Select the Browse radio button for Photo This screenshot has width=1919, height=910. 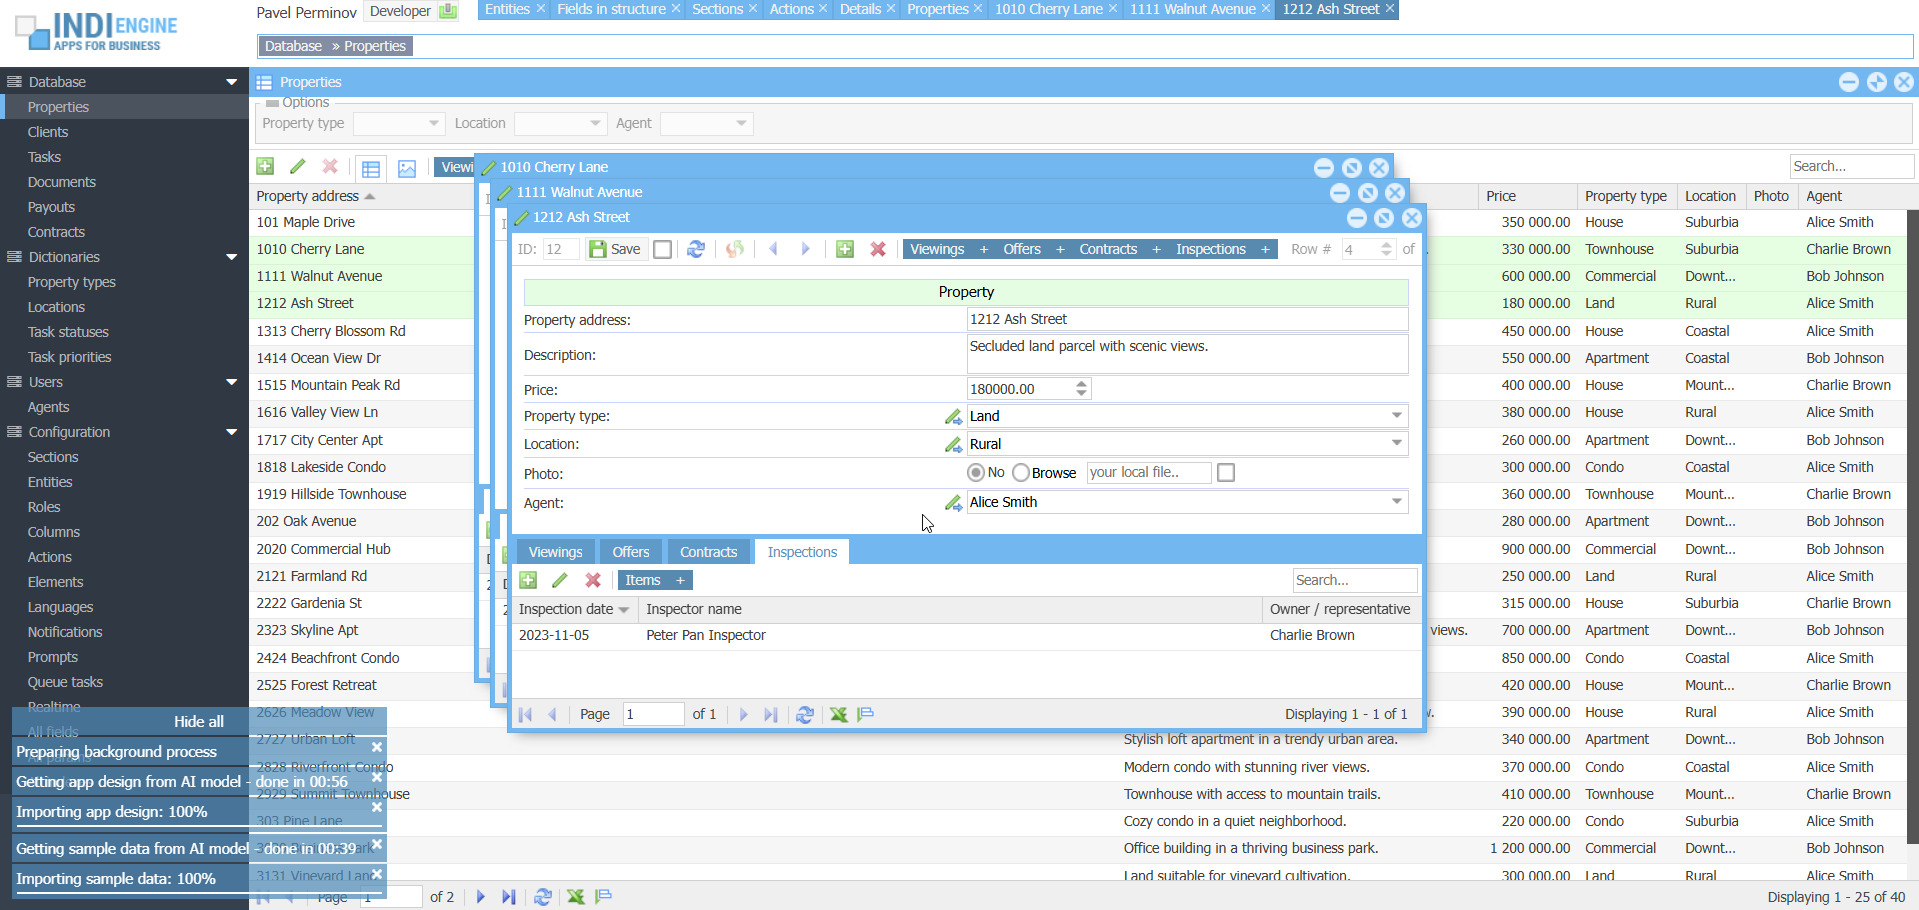tap(1021, 473)
